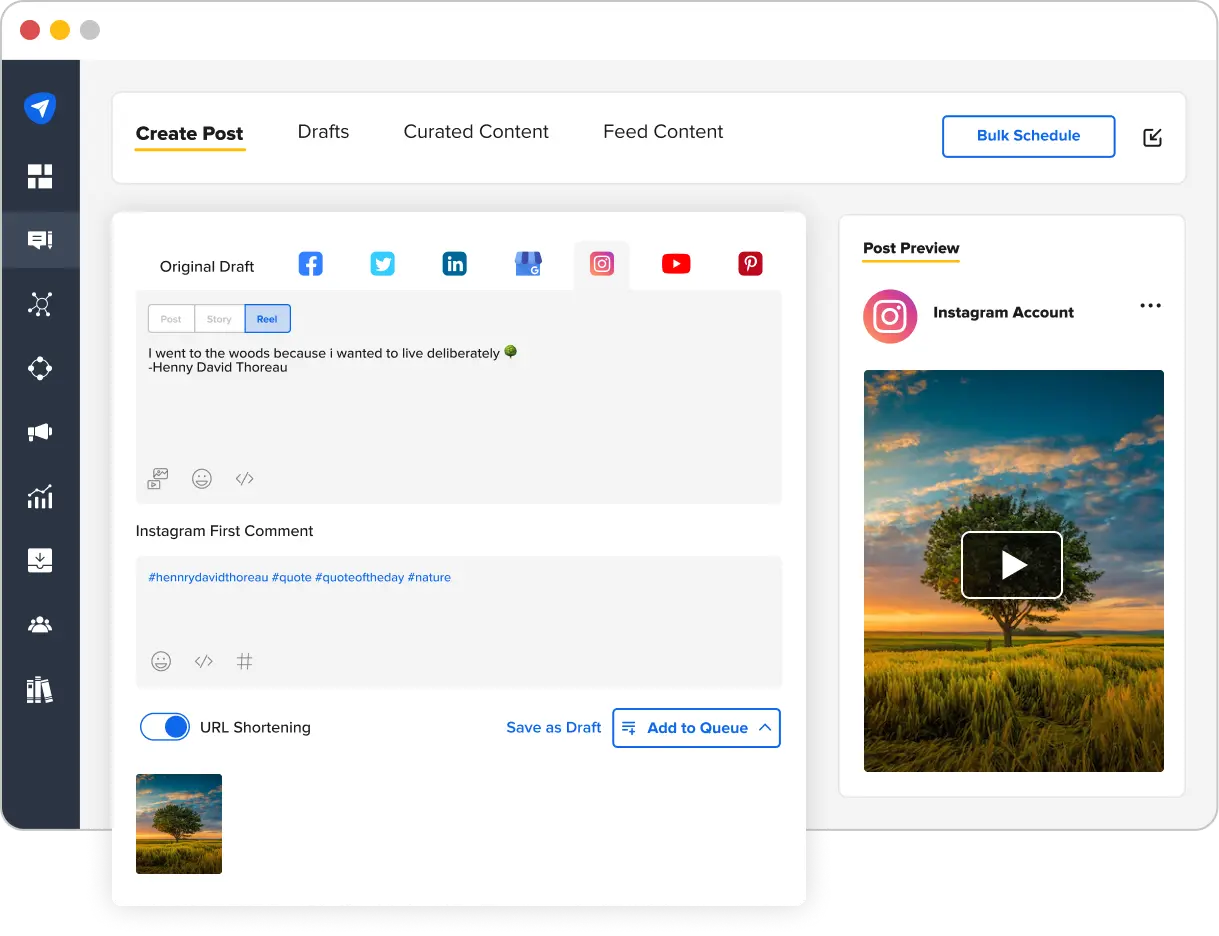Switch to the Drafts tab

[x=322, y=131]
